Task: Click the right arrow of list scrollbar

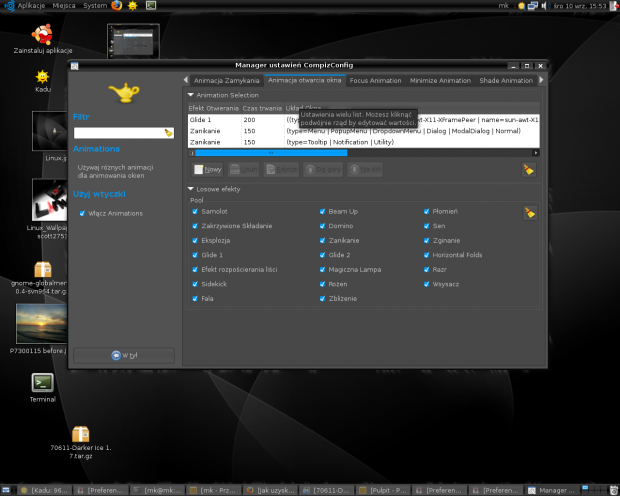Action: (x=536, y=153)
